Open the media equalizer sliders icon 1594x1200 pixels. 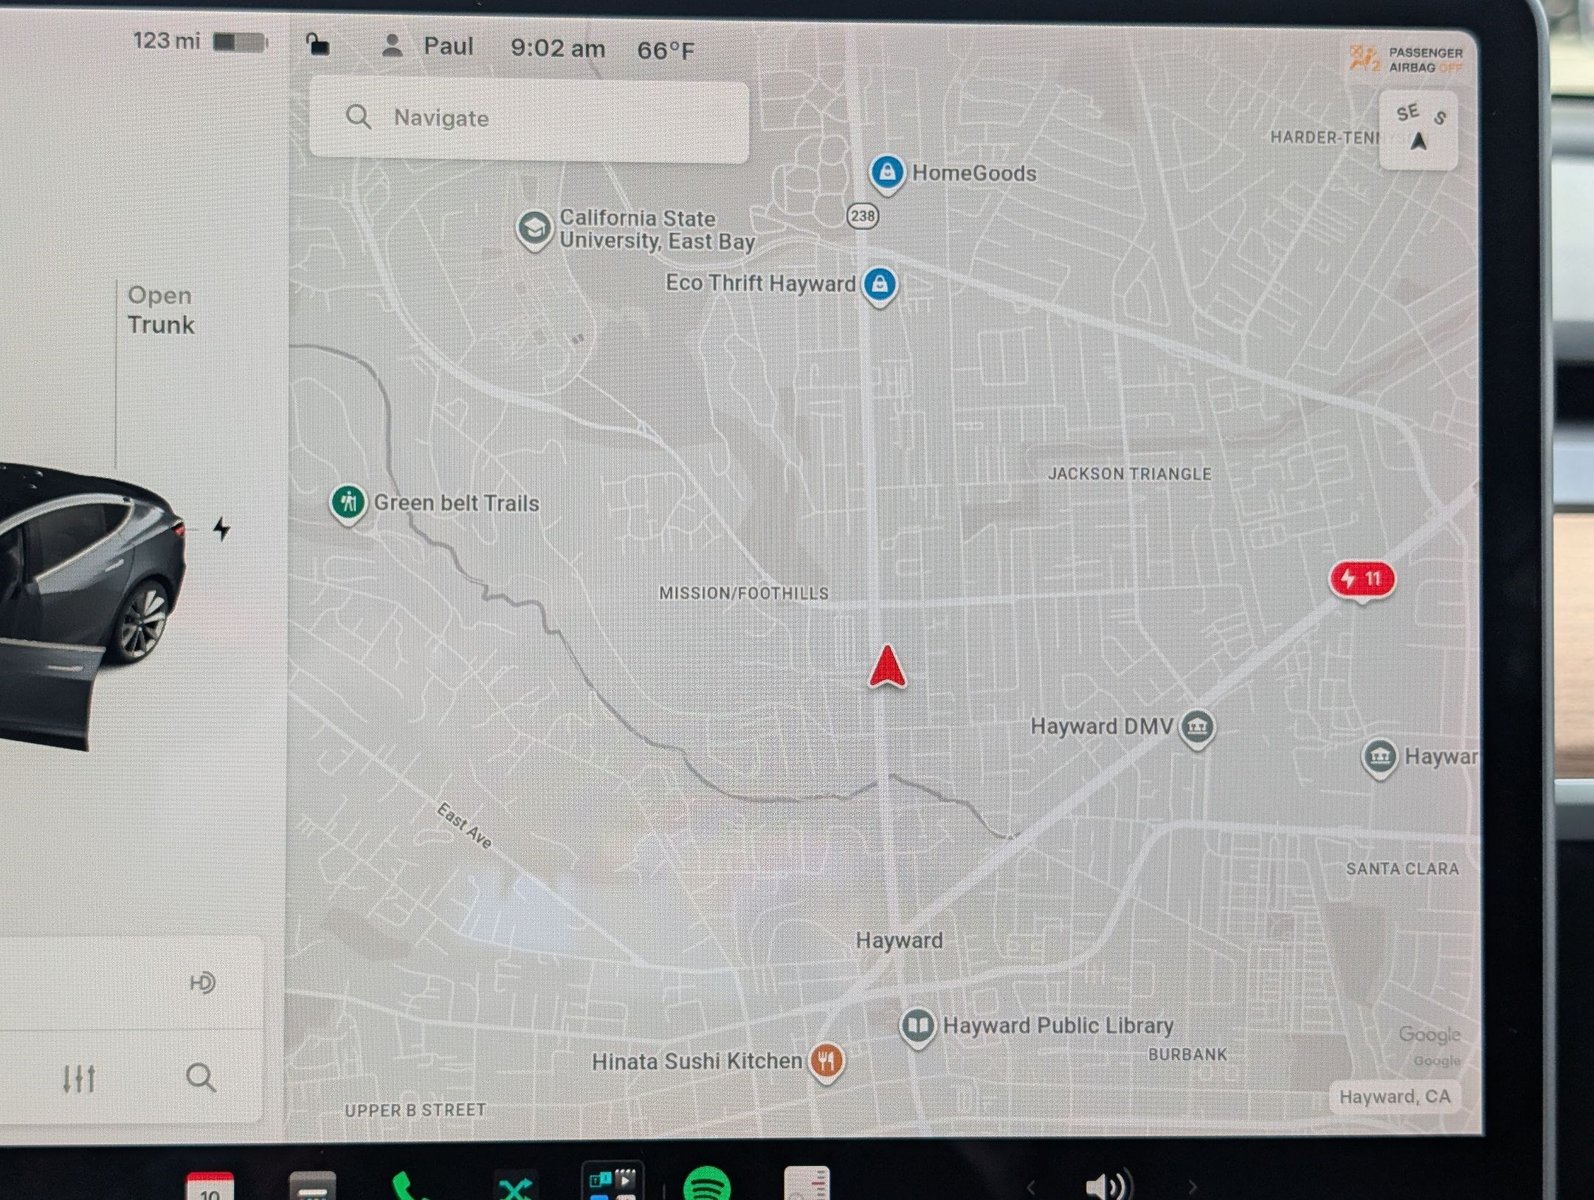79,1078
